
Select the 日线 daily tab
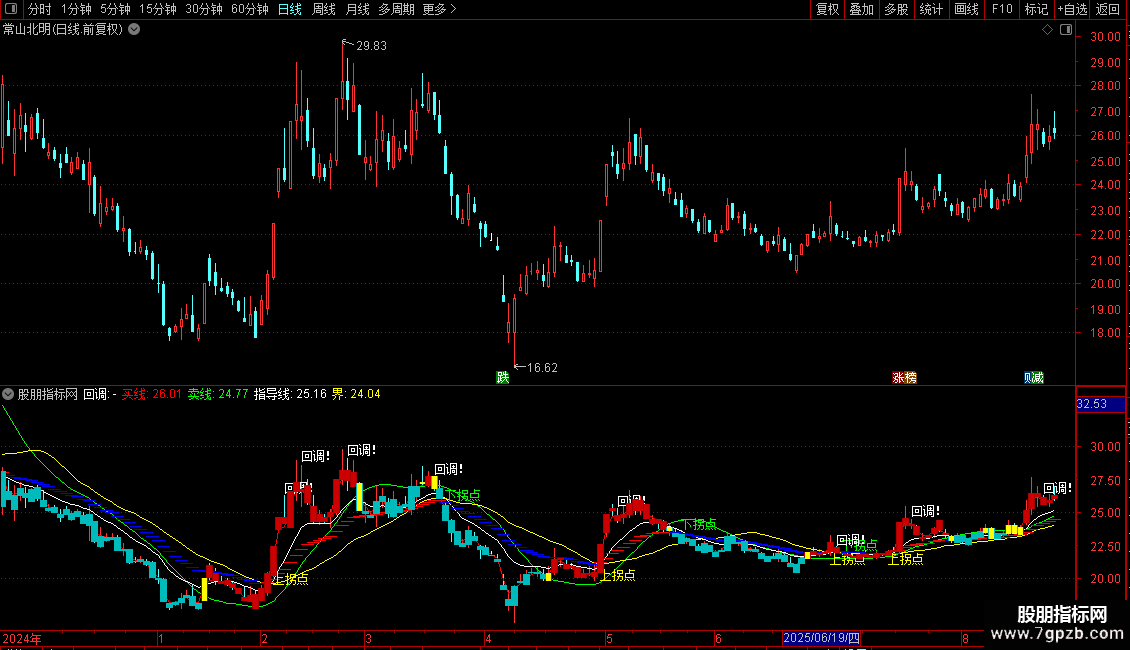290,9
